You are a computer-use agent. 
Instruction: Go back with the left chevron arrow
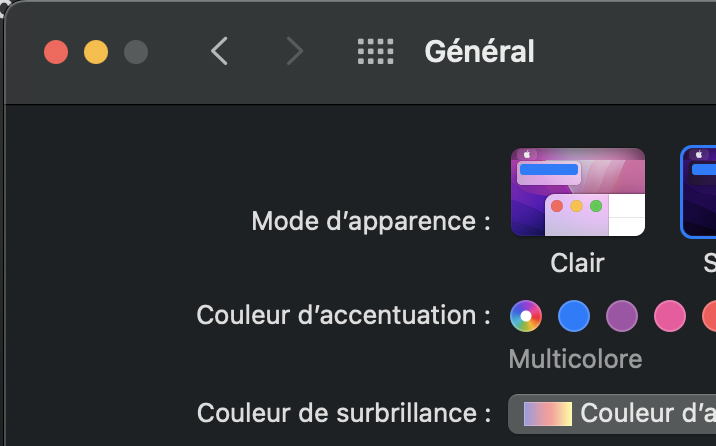click(220, 51)
